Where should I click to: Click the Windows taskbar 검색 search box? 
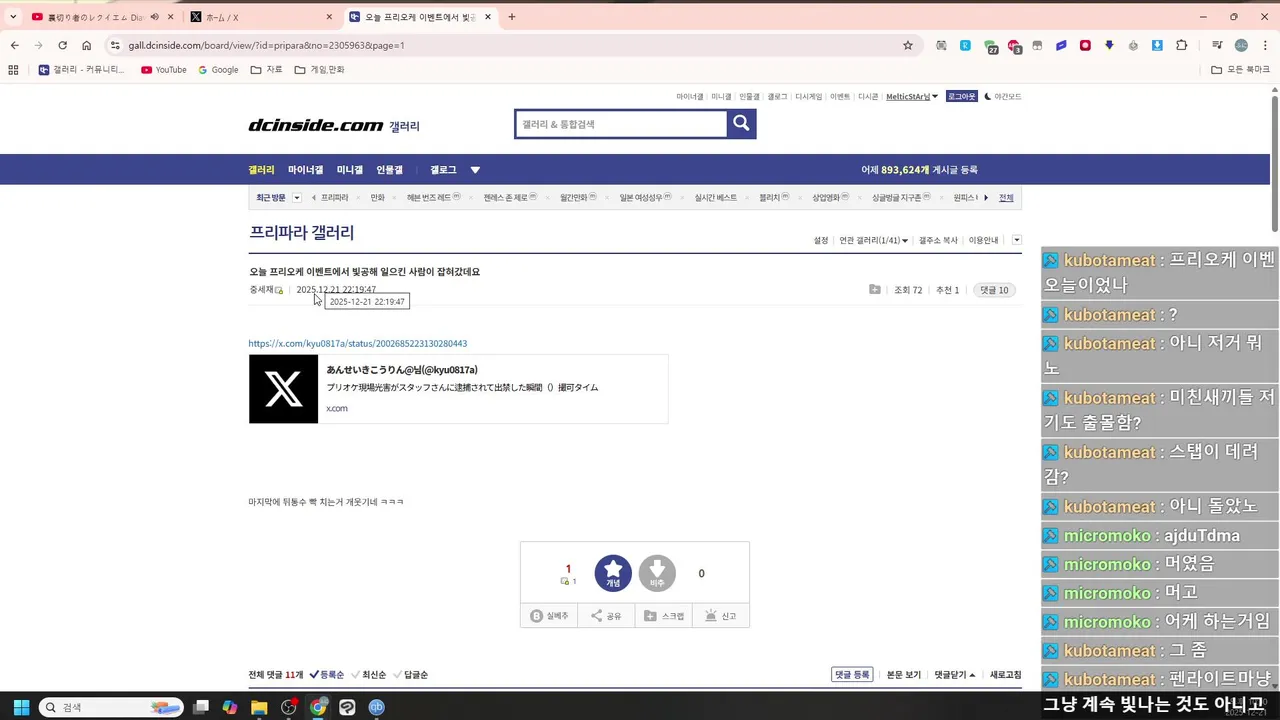pyautogui.click(x=111, y=707)
